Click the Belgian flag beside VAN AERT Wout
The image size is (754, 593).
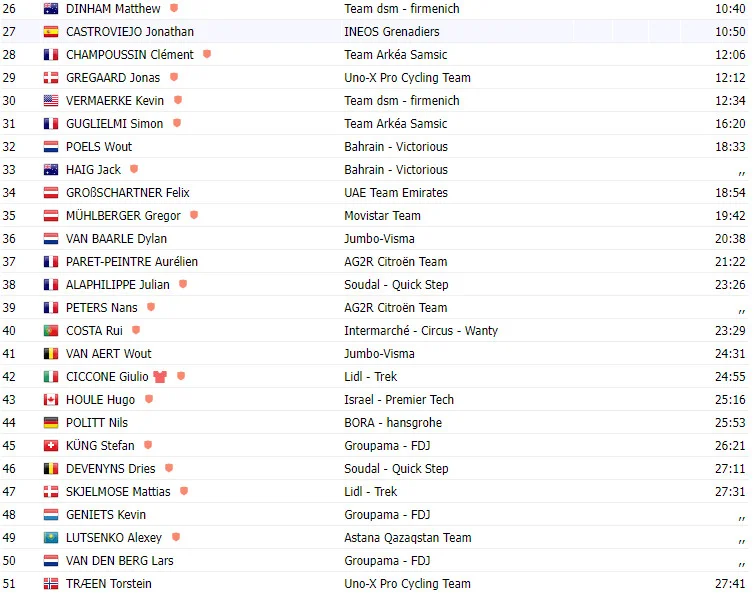pos(50,354)
